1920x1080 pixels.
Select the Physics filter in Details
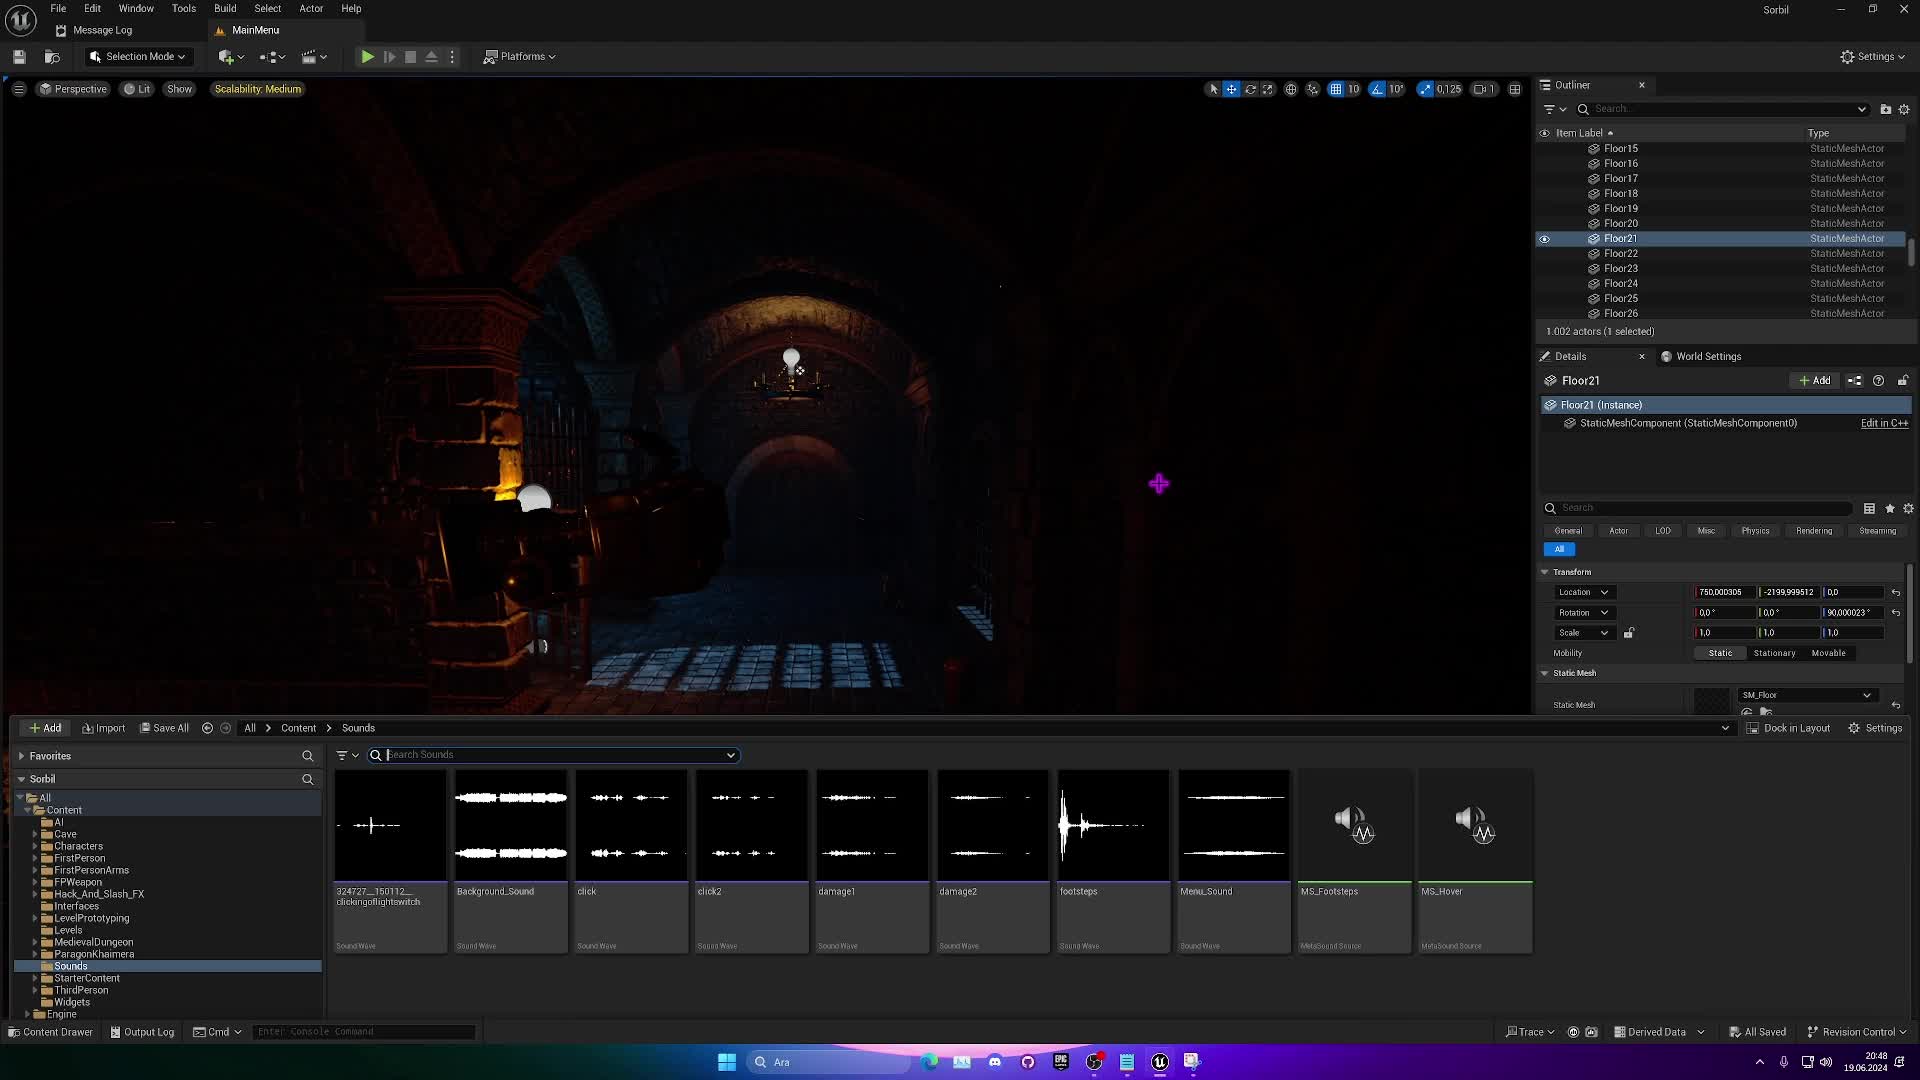coord(1755,531)
